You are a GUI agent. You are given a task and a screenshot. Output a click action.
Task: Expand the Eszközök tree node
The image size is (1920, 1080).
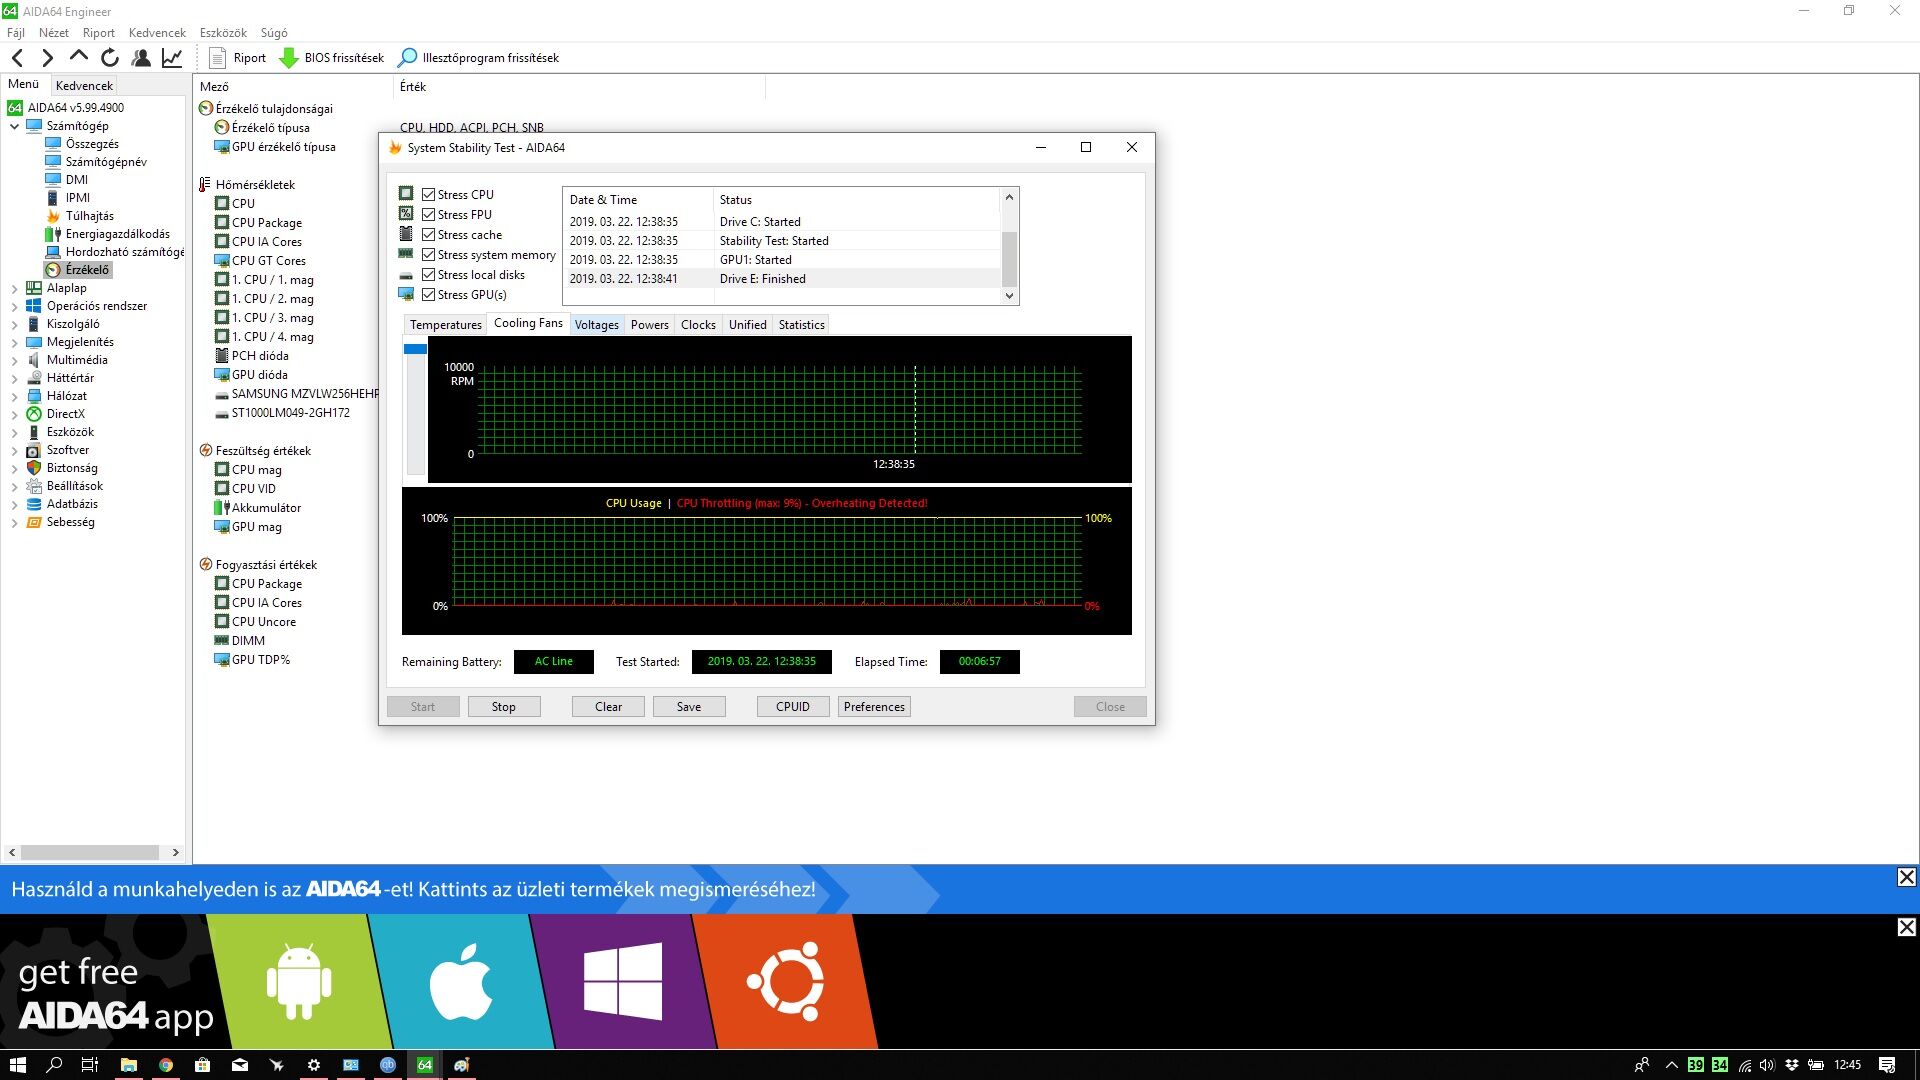14,432
